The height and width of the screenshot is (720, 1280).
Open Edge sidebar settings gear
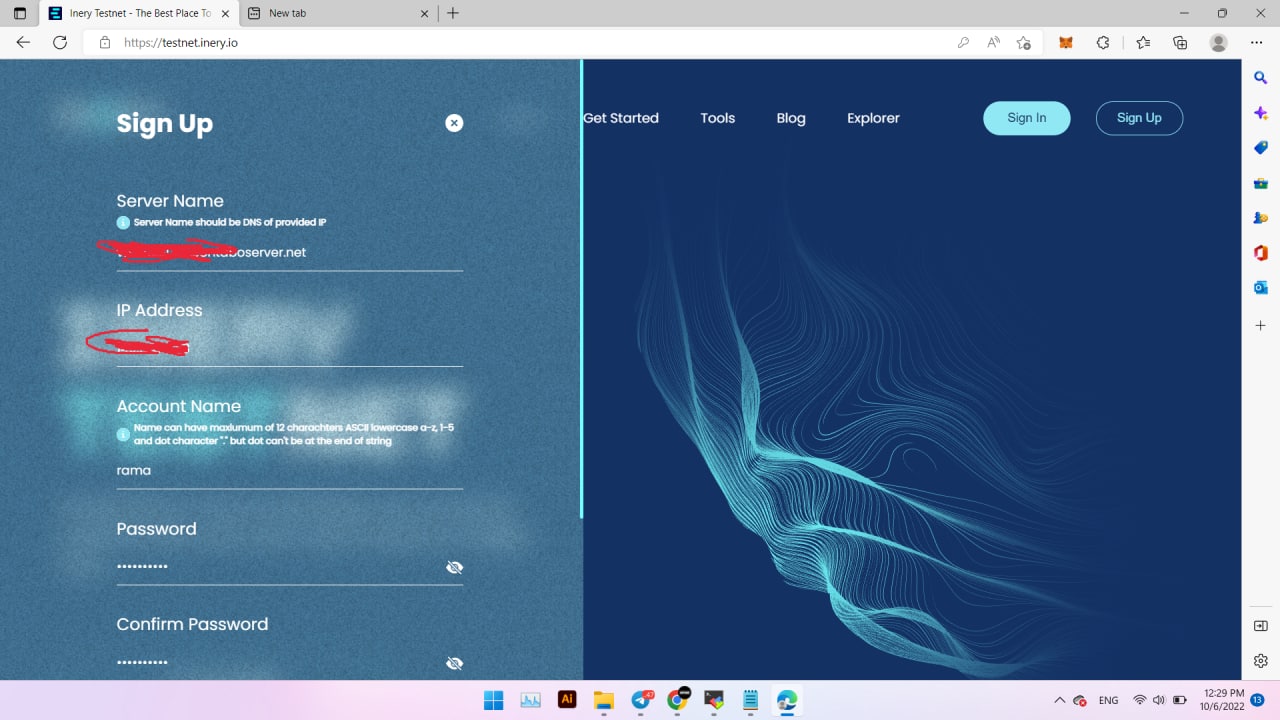click(x=1260, y=660)
